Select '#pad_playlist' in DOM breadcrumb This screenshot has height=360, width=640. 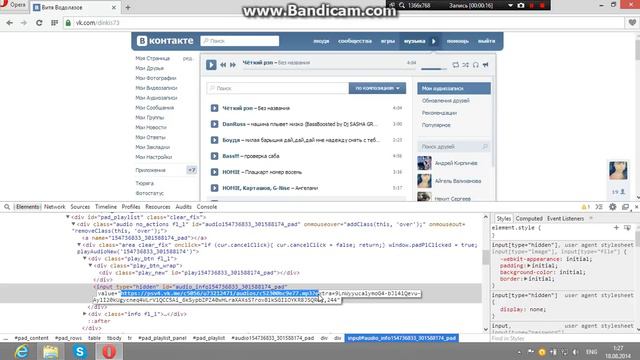pyautogui.click(x=209, y=338)
